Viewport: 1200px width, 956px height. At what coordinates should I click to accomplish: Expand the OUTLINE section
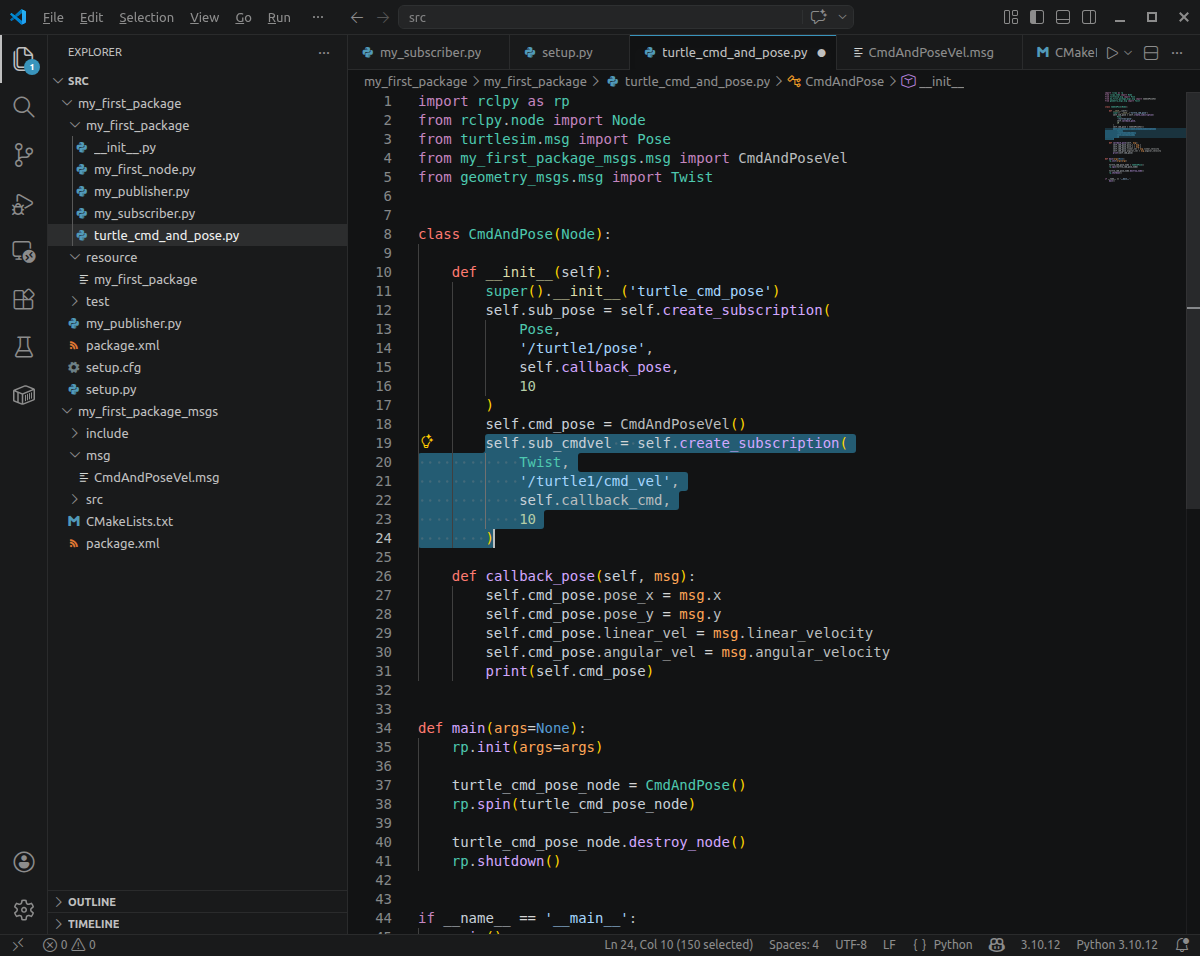pyautogui.click(x=197, y=902)
